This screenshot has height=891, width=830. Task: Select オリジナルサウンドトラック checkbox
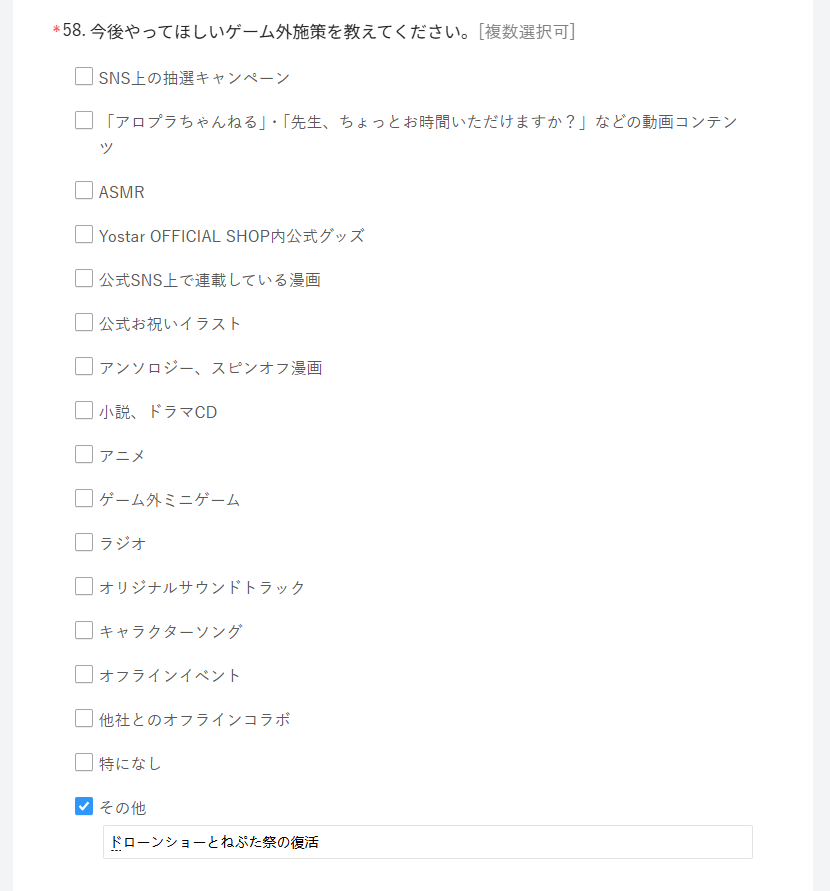pyautogui.click(x=84, y=587)
